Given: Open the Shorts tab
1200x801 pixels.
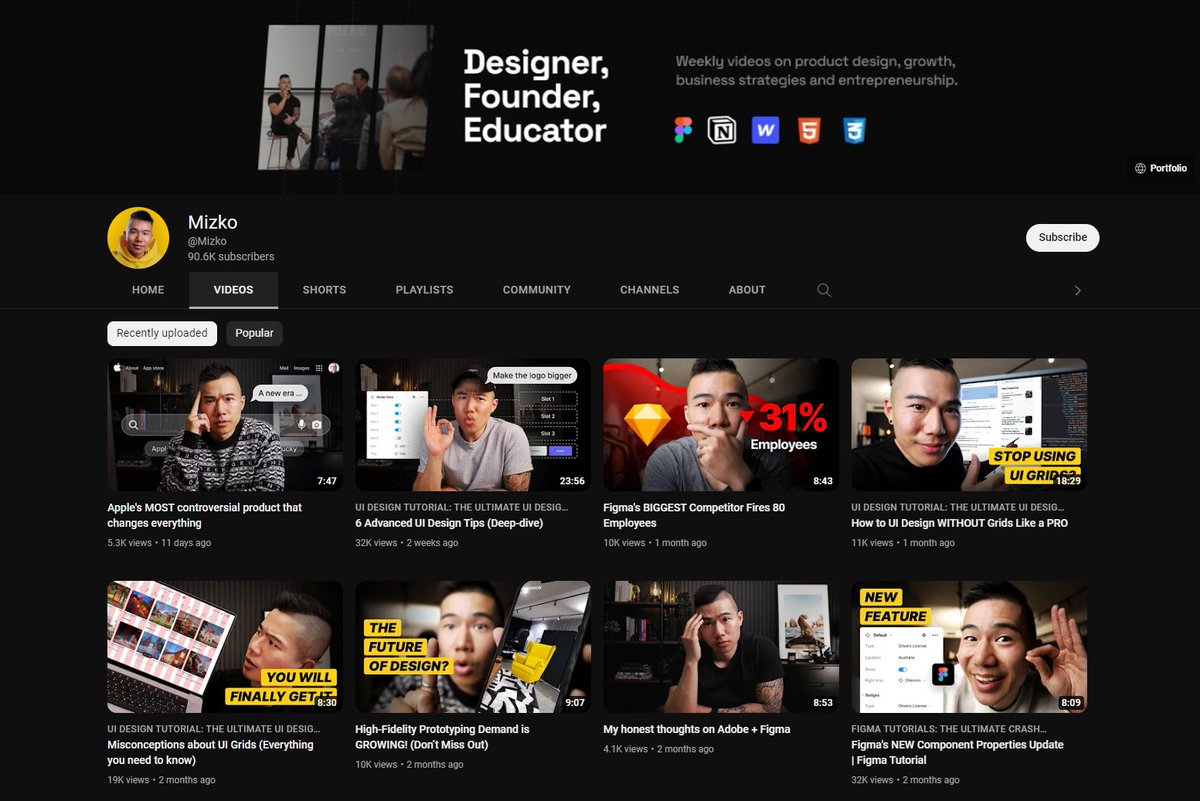Looking at the screenshot, I should 324,290.
